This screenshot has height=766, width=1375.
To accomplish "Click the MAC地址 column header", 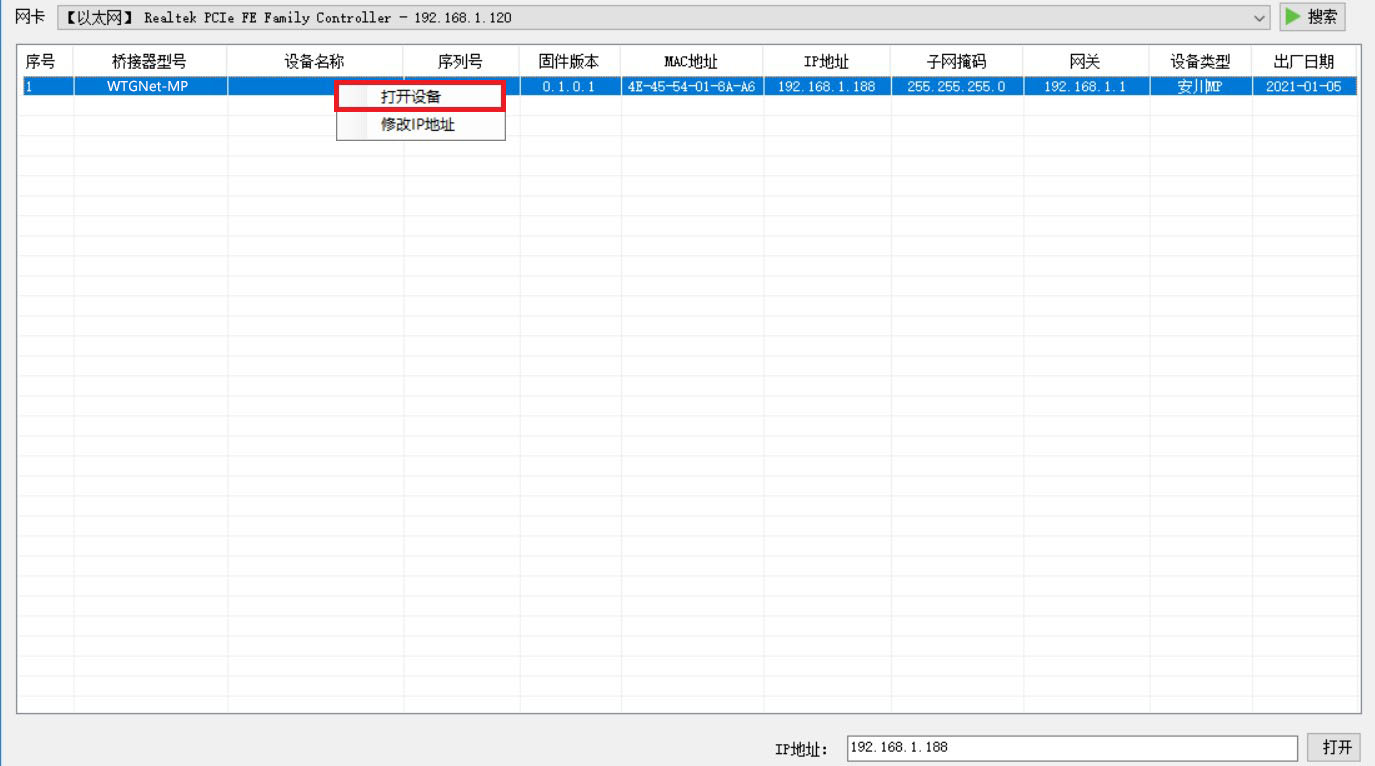I will [691, 61].
